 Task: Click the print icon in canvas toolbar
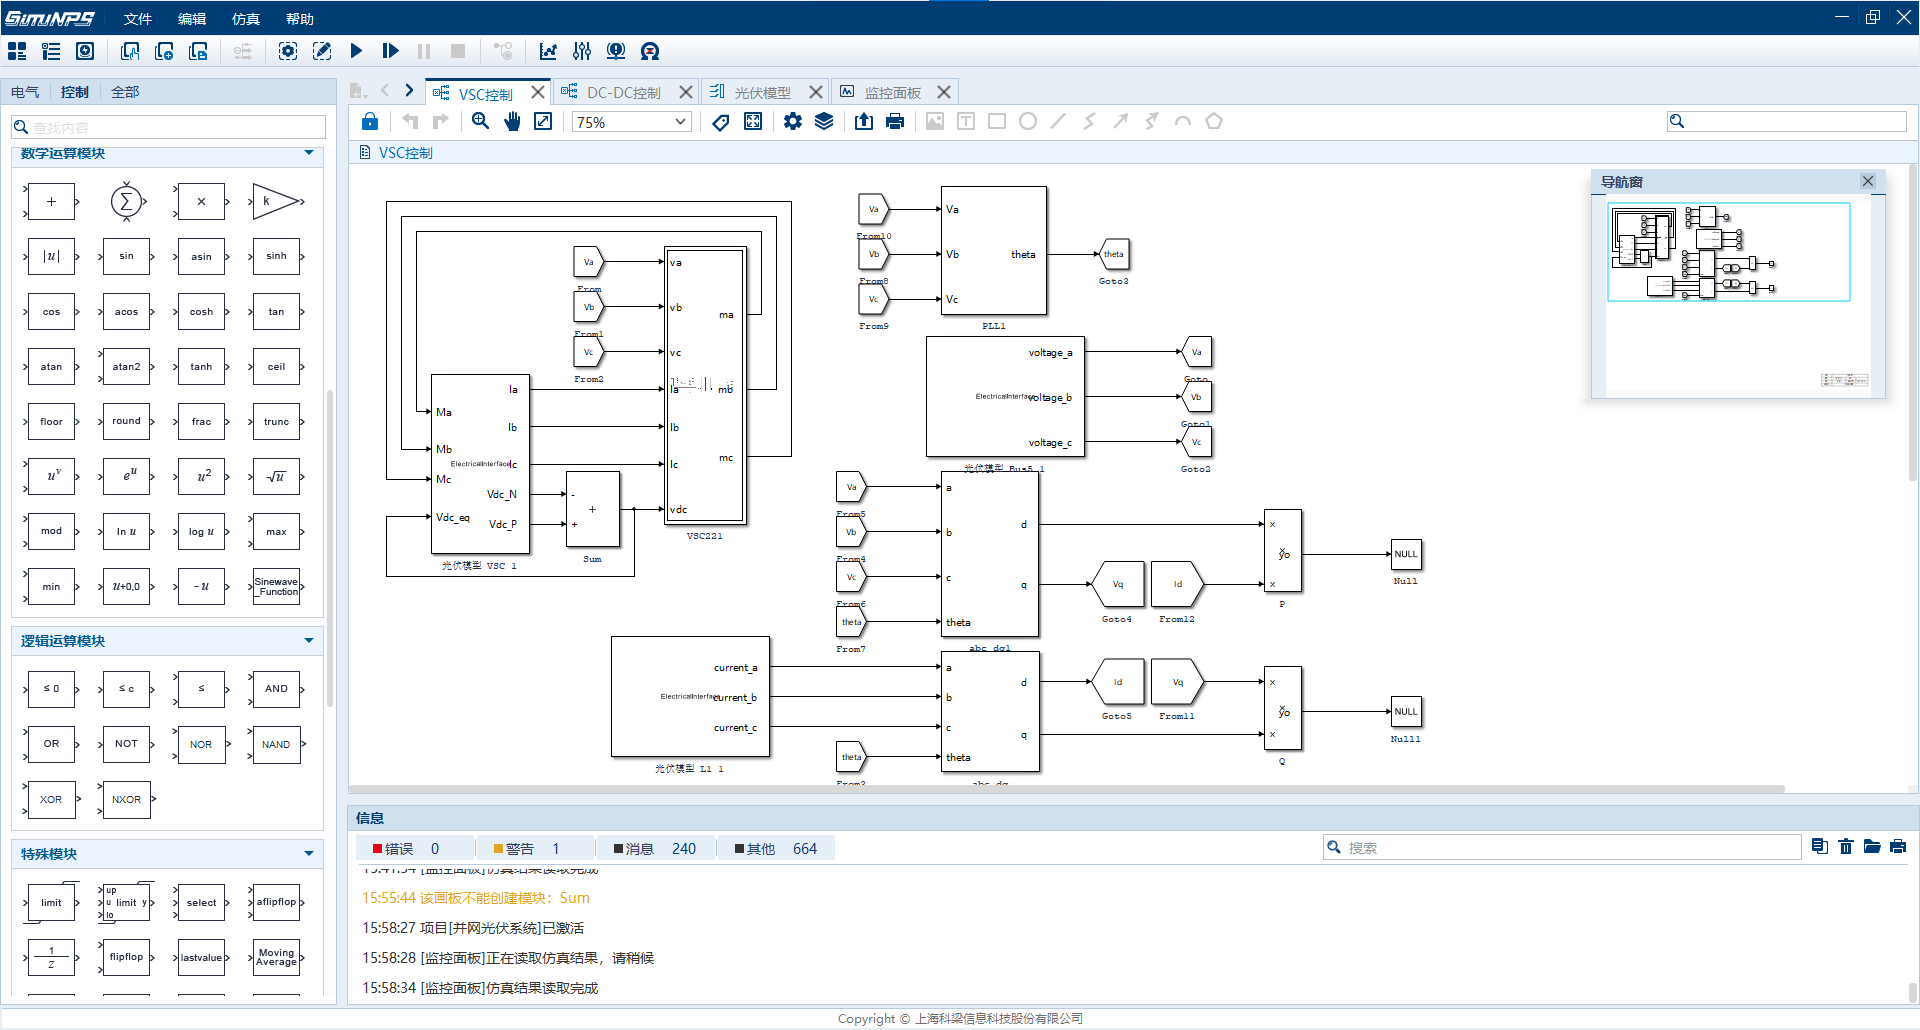[x=895, y=121]
